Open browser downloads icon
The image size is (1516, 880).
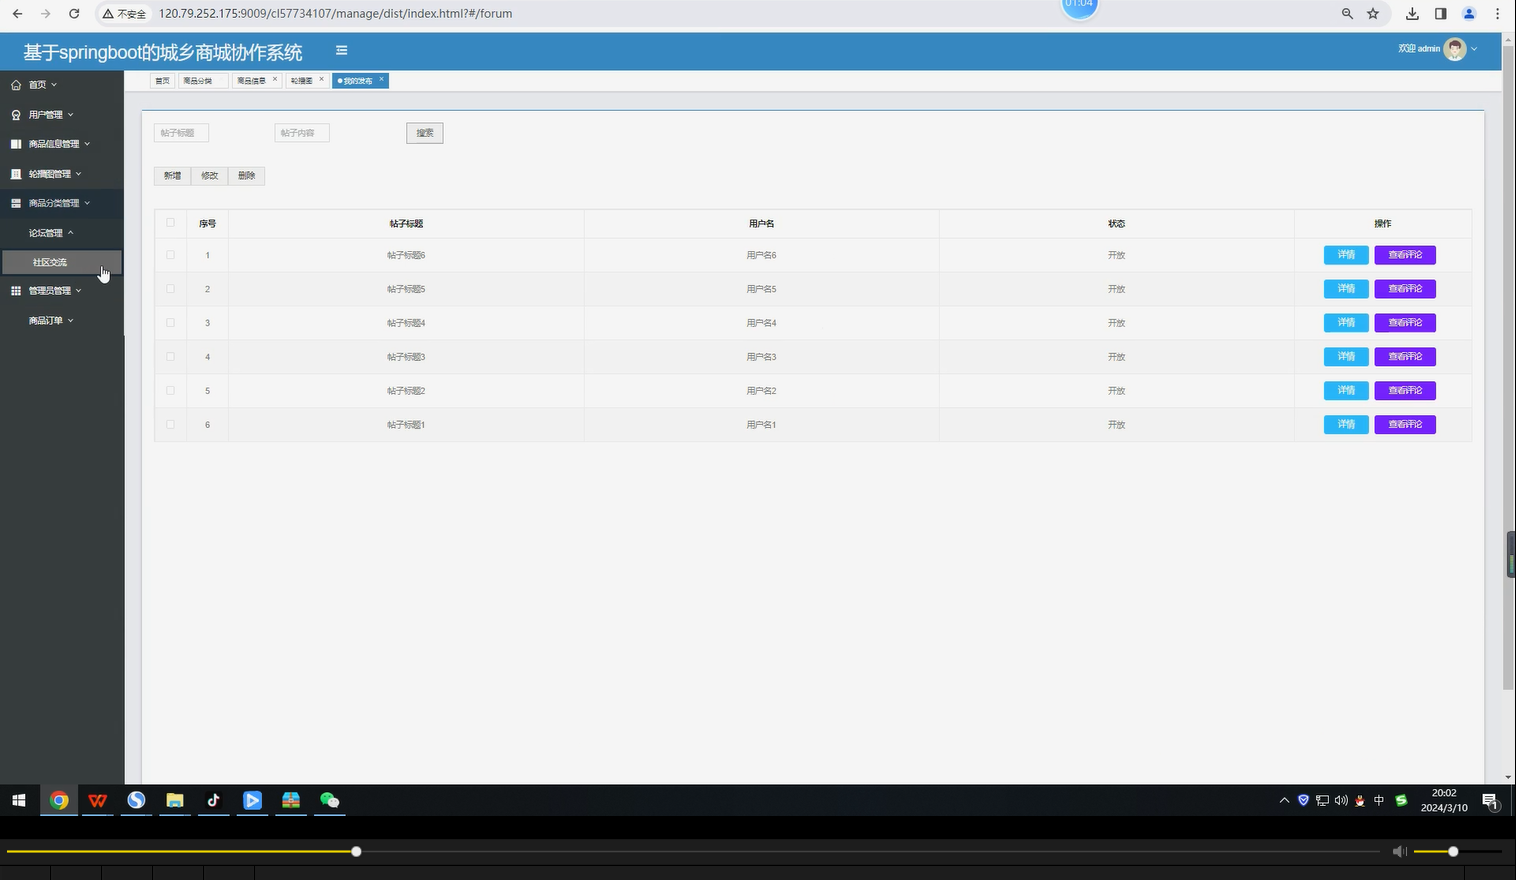tap(1412, 14)
